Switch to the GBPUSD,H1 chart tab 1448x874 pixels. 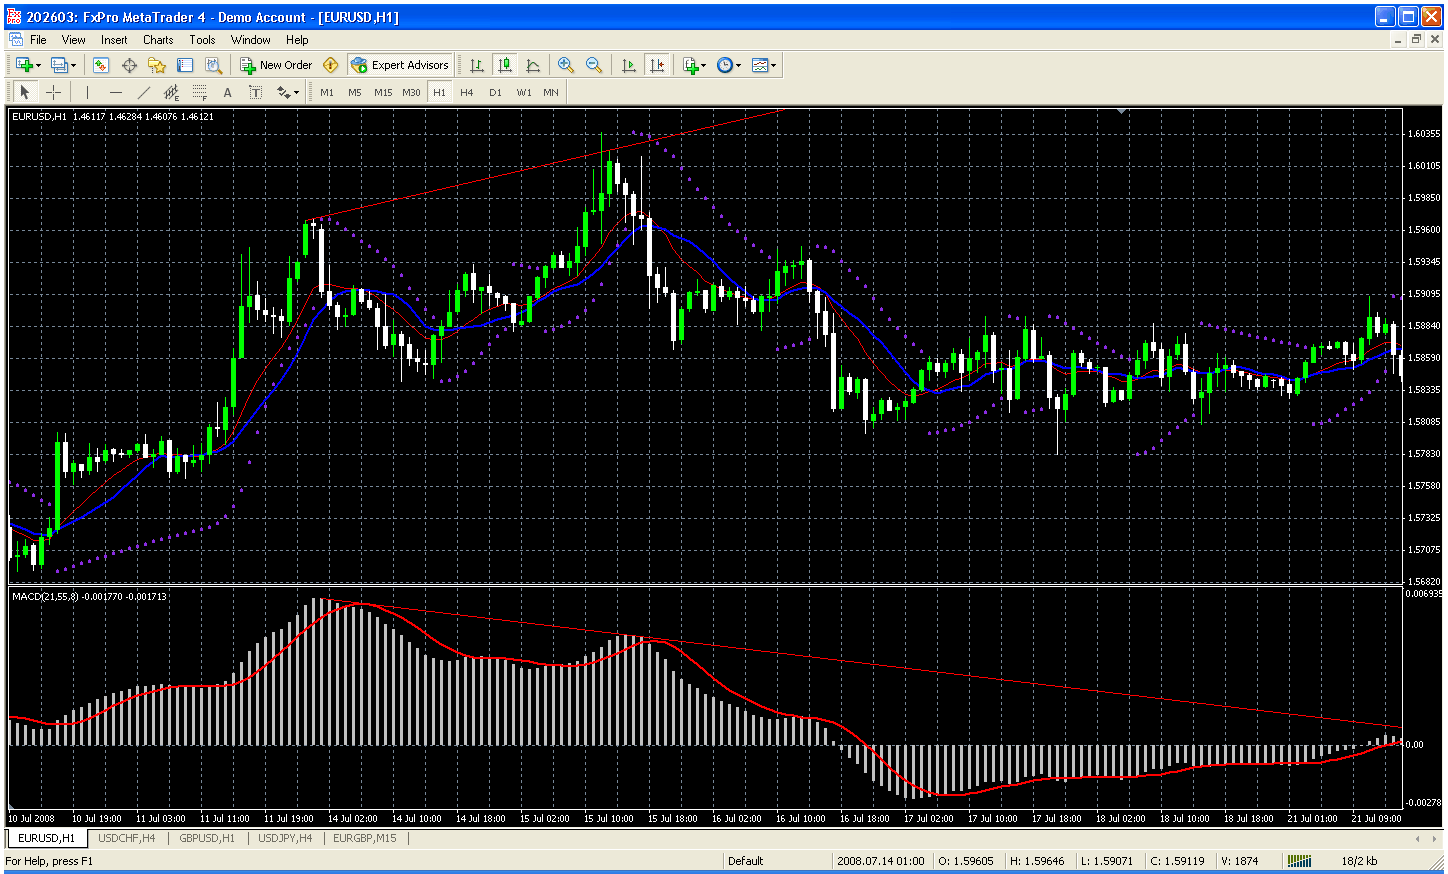pos(207,838)
